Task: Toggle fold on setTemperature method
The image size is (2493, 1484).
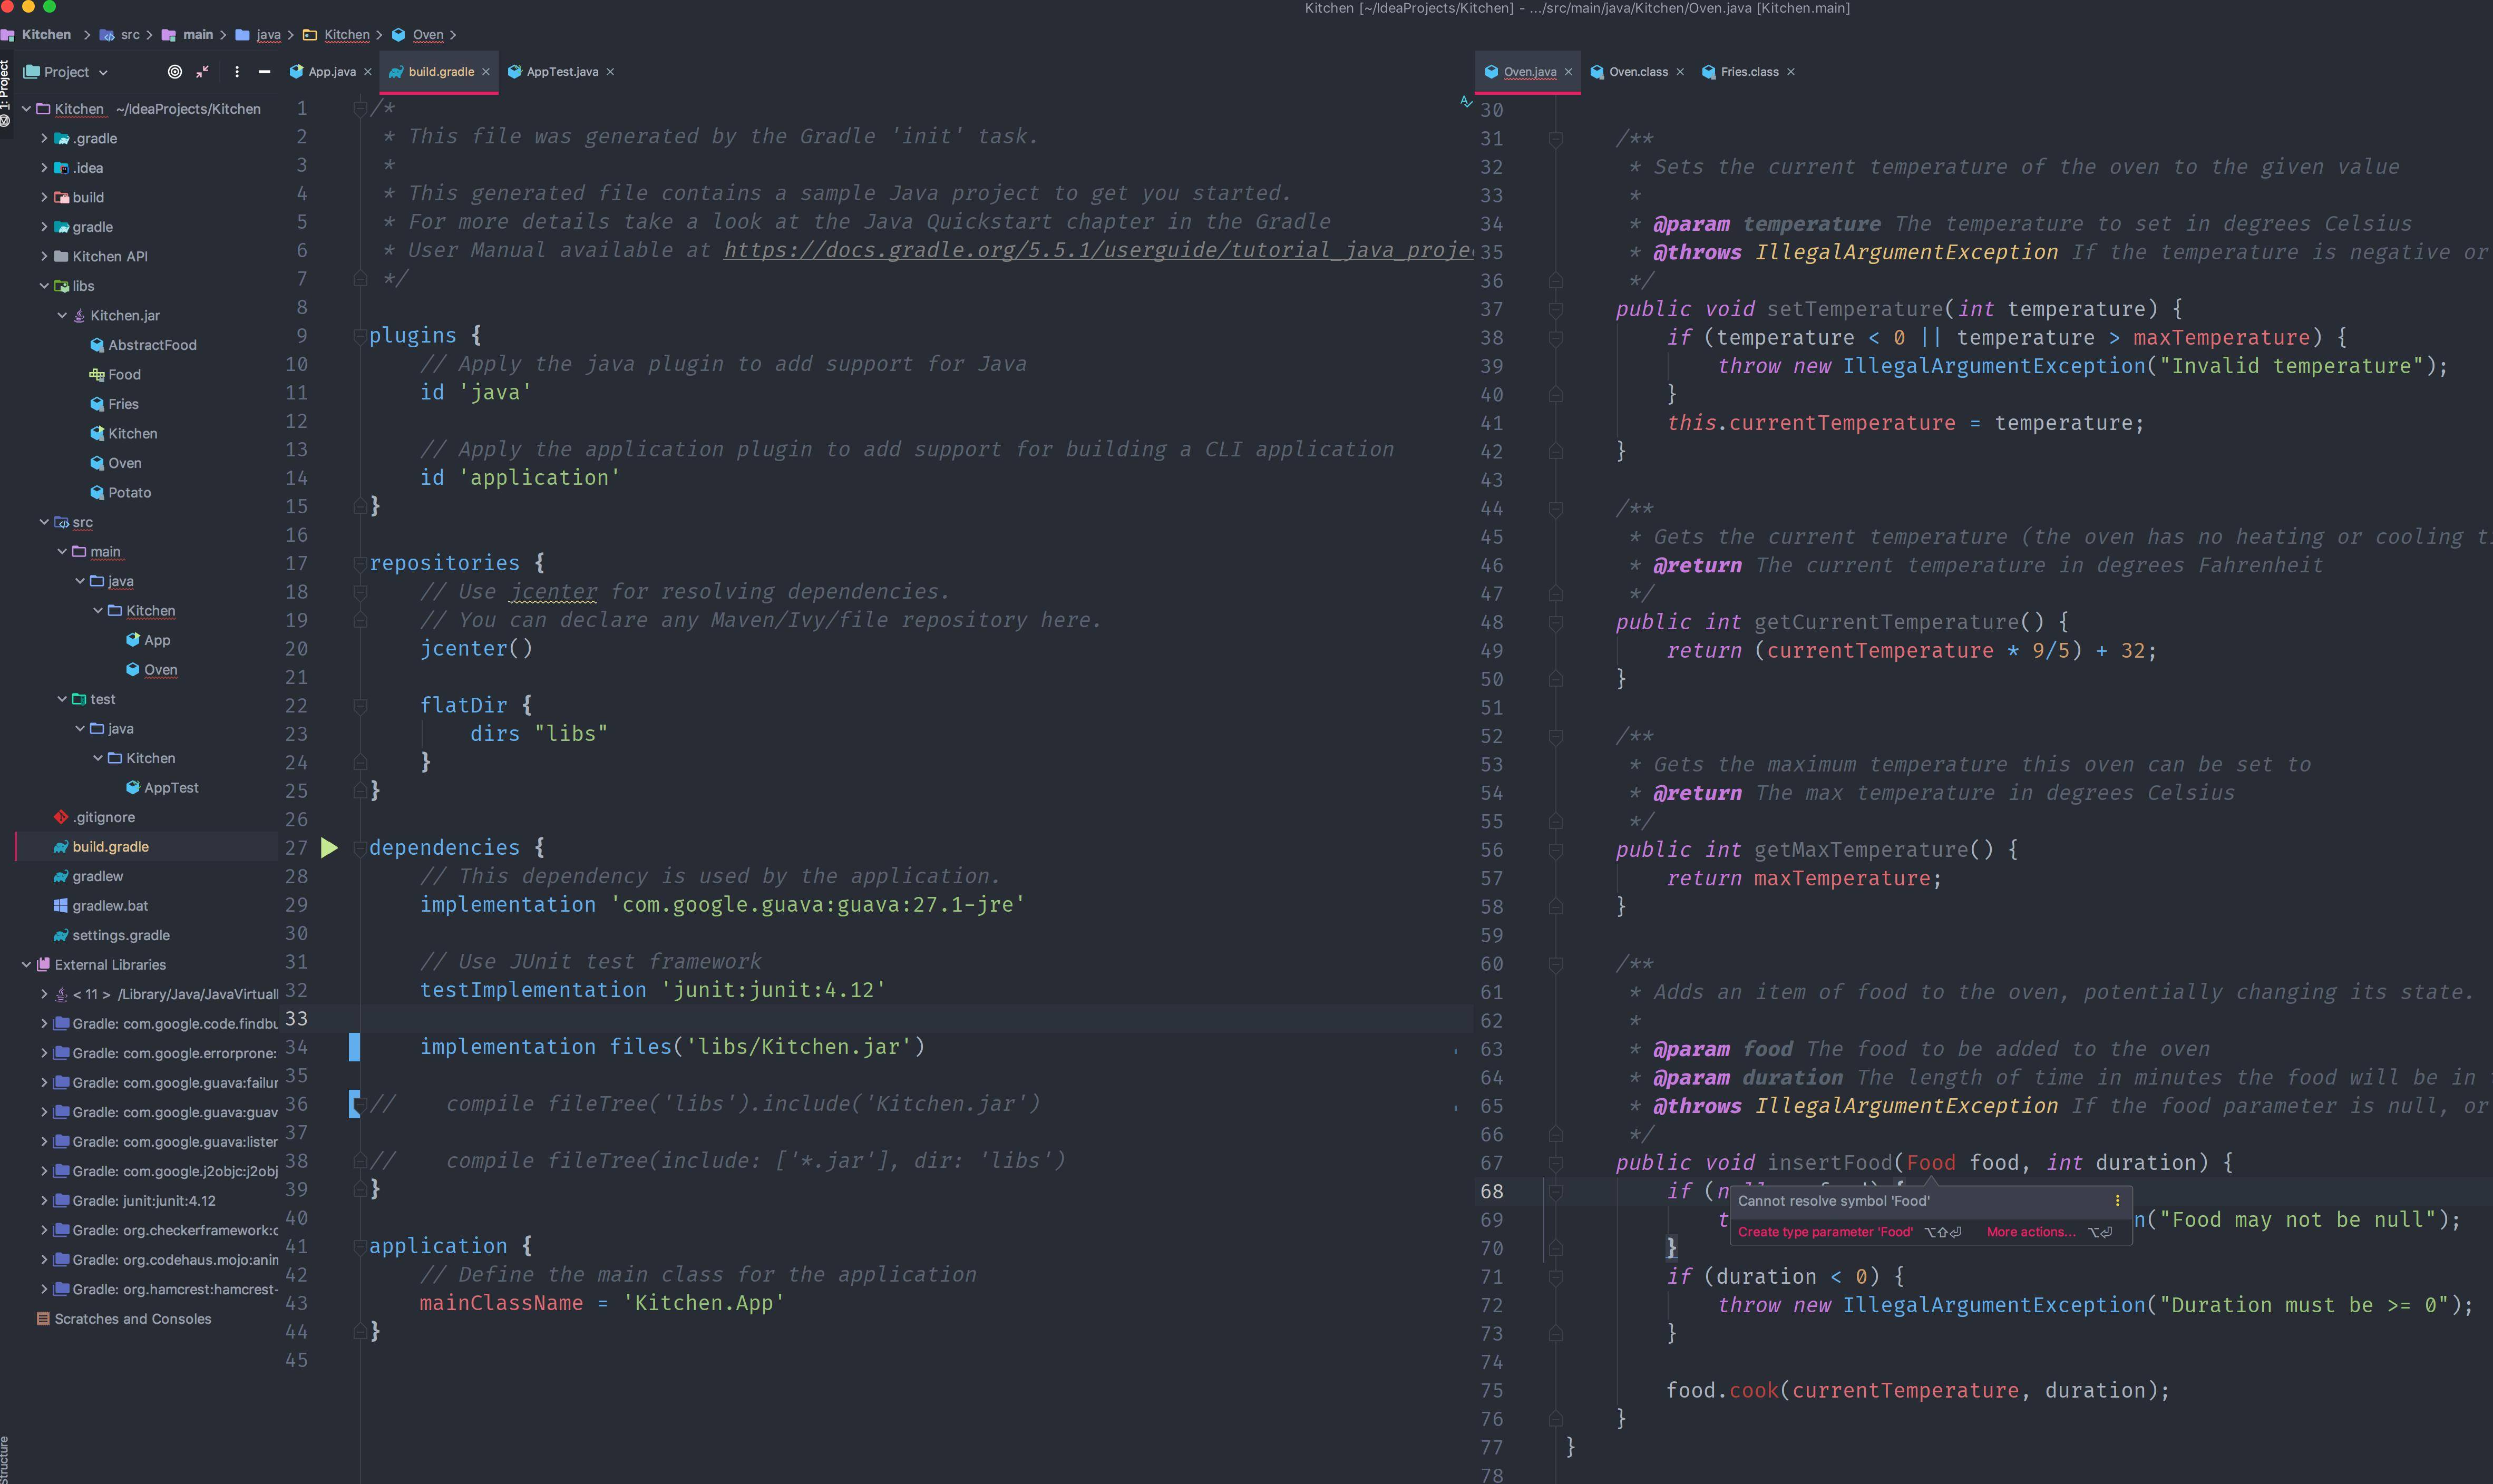Action: [1555, 309]
